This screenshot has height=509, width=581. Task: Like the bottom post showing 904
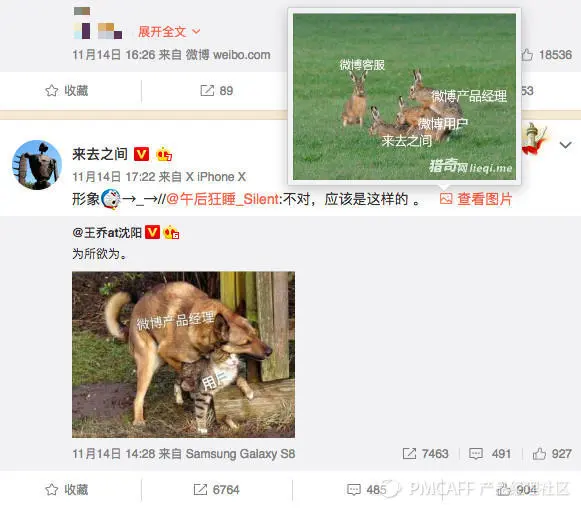coord(517,490)
